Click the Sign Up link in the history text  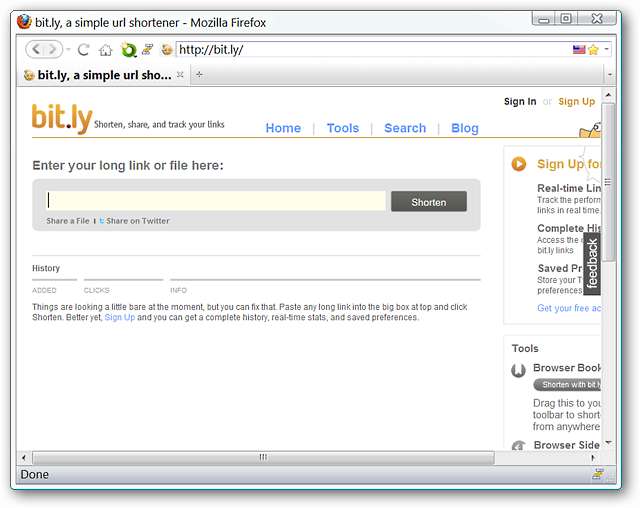[120, 317]
